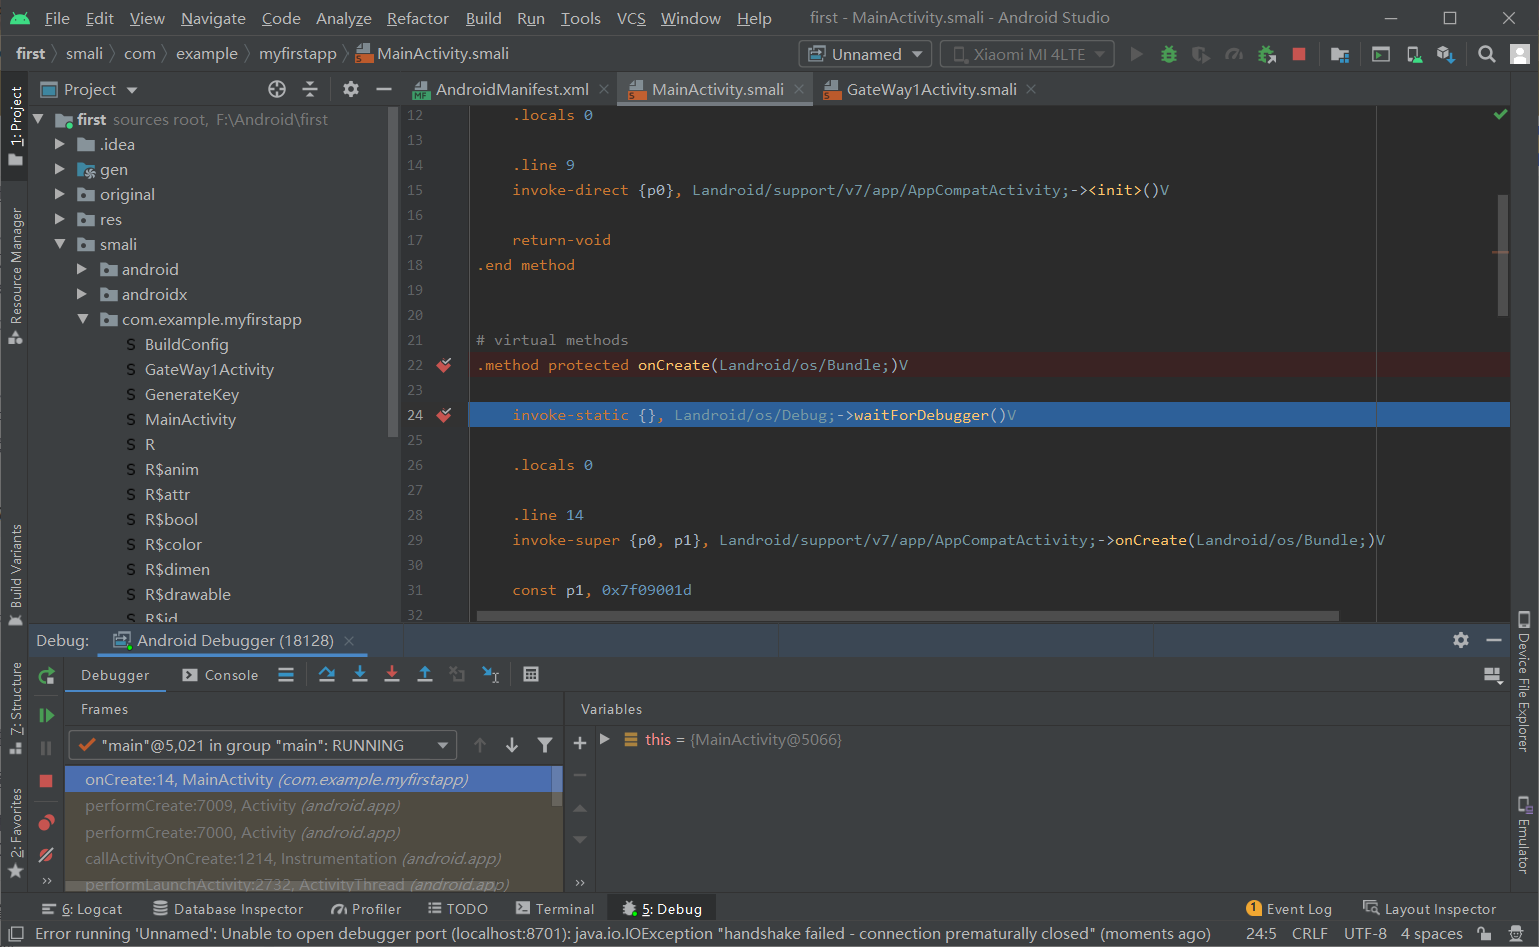Screen dimensions: 1539x947
Task: Stop the running process in toolbar
Action: [x=1299, y=54]
